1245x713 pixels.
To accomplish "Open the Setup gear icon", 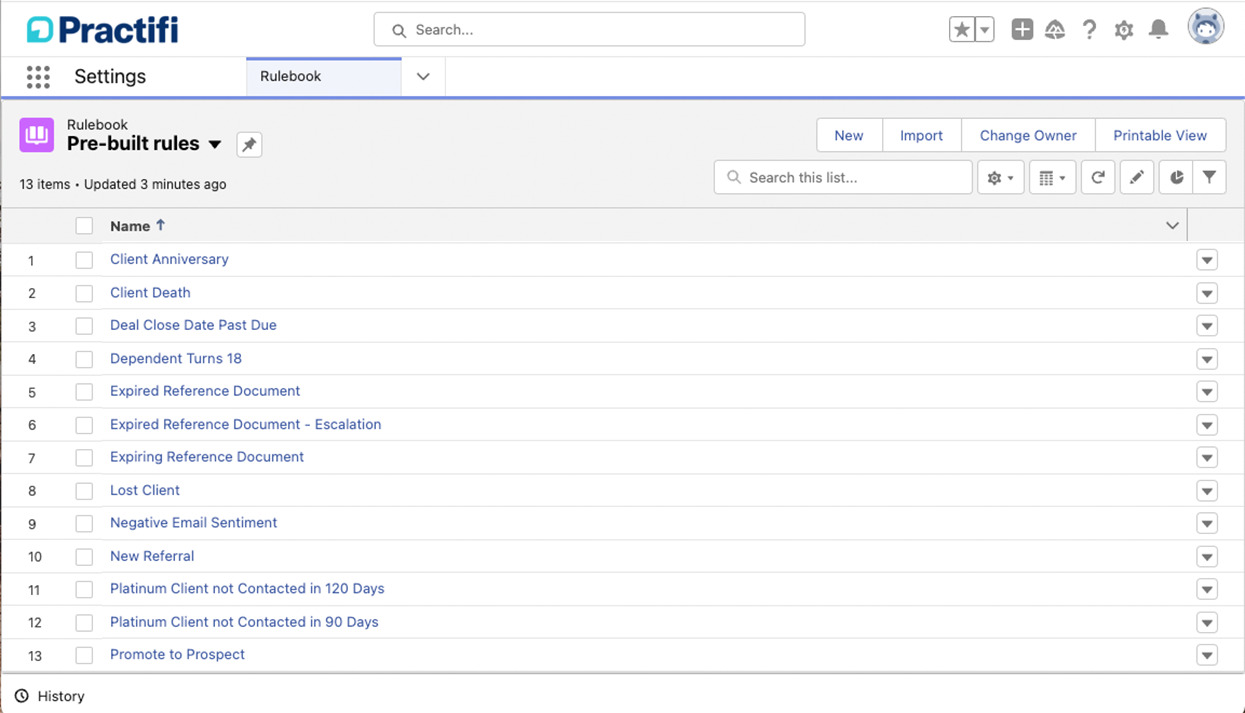I will coord(1124,30).
